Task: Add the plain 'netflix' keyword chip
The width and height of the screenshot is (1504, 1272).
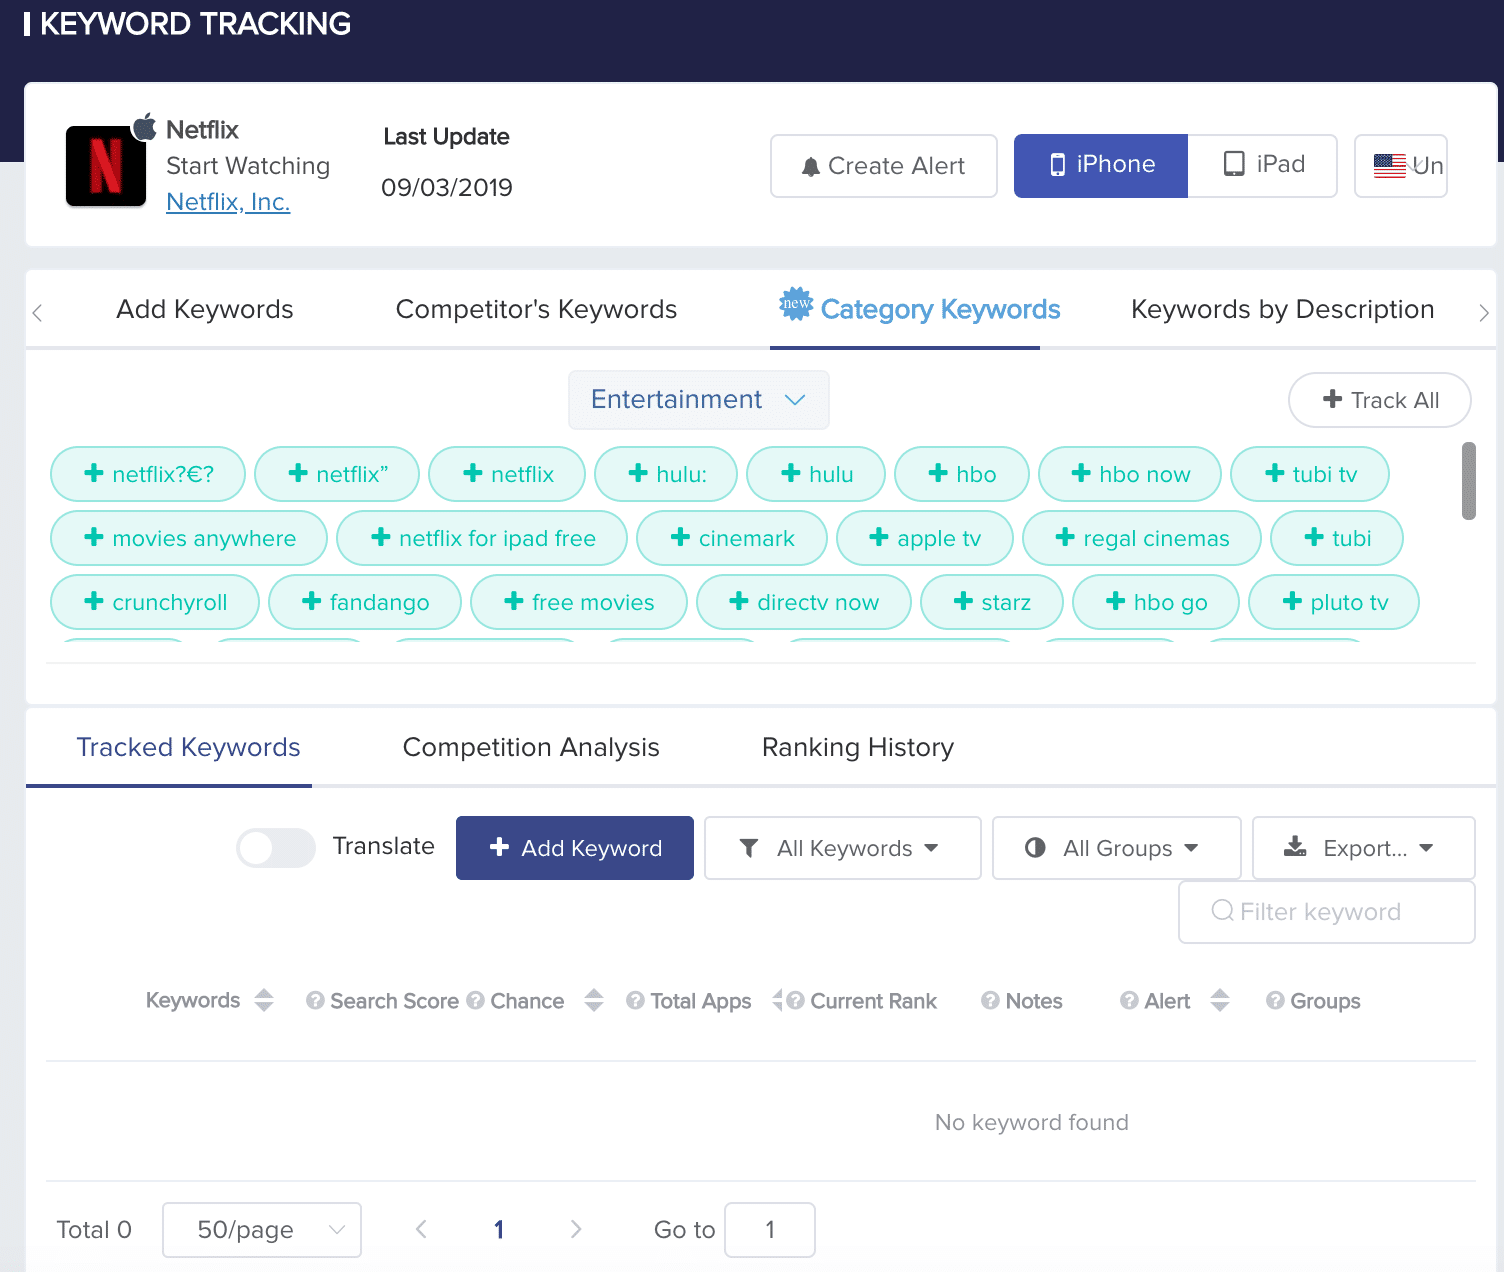Action: point(507,474)
